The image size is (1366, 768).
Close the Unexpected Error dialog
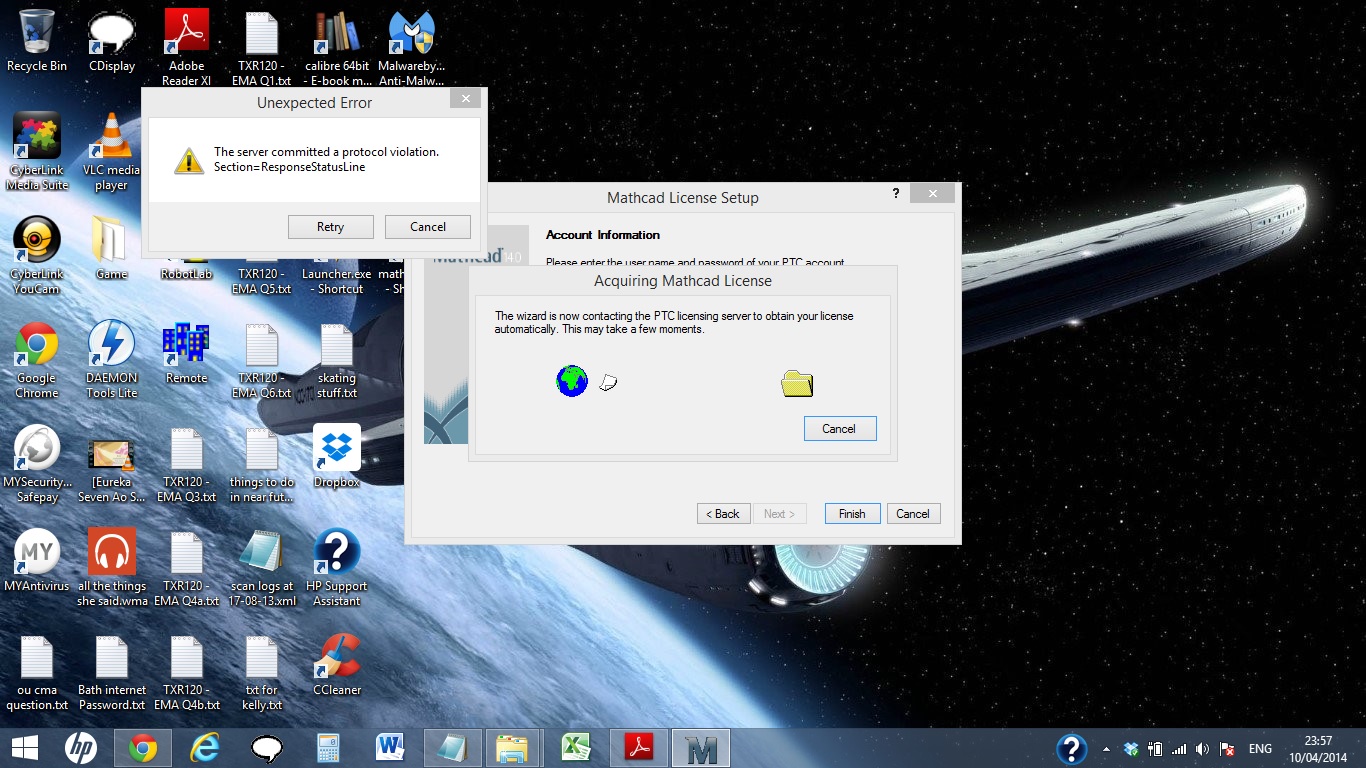pyautogui.click(x=464, y=98)
